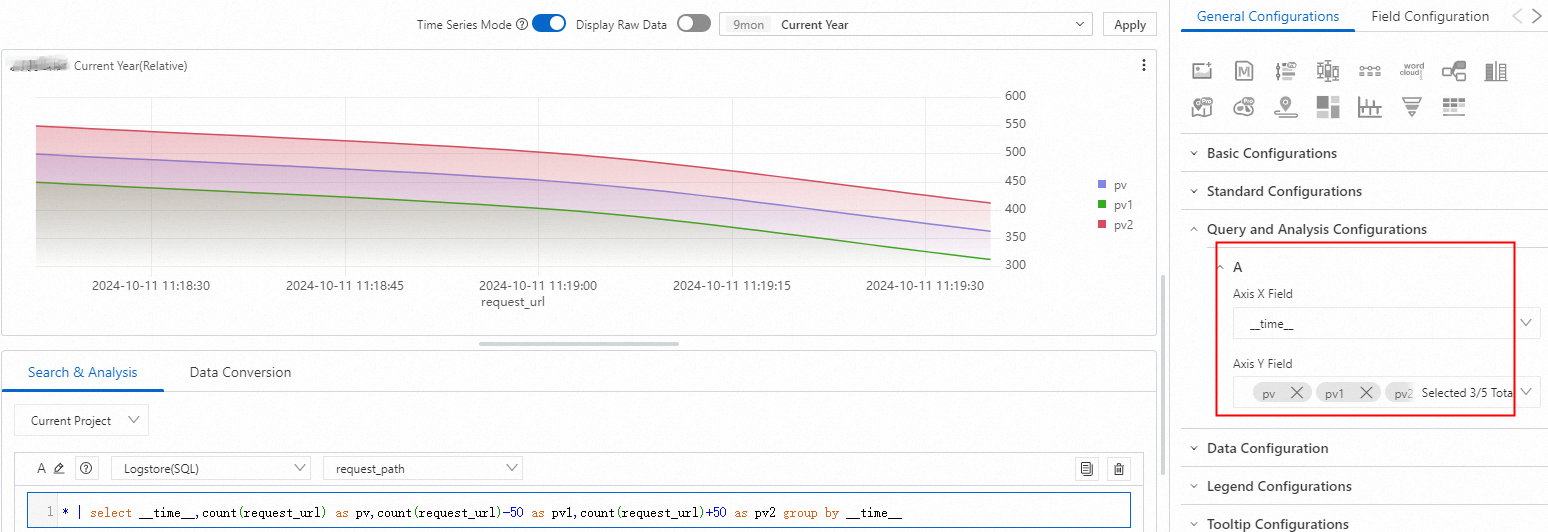Turn off Time Series Mode switch
1548x532 pixels.
[x=549, y=24]
